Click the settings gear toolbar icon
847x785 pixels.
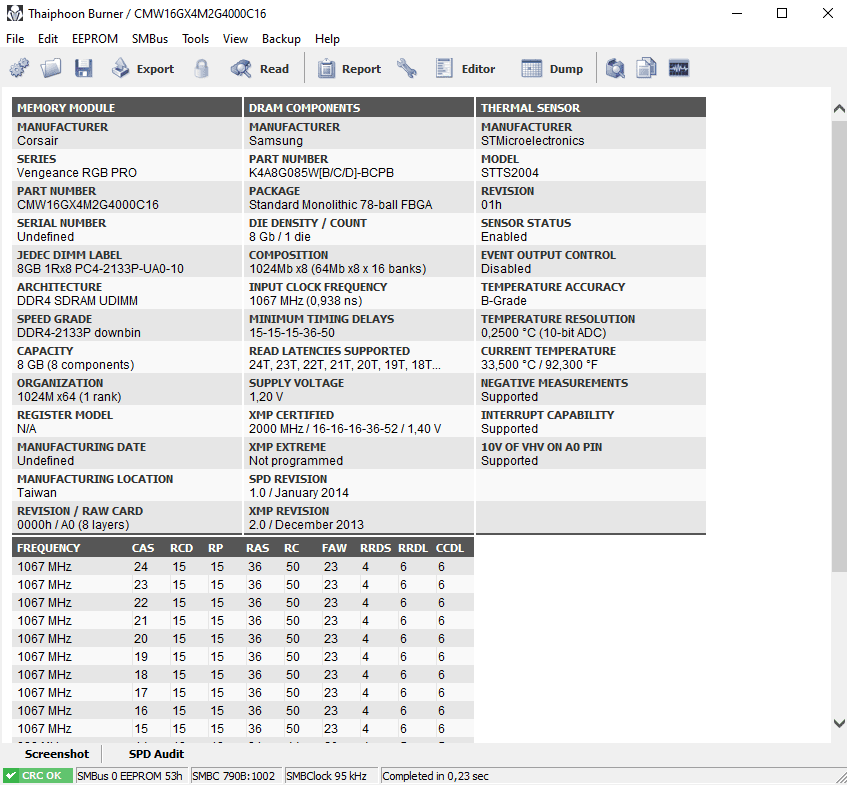click(x=19, y=69)
